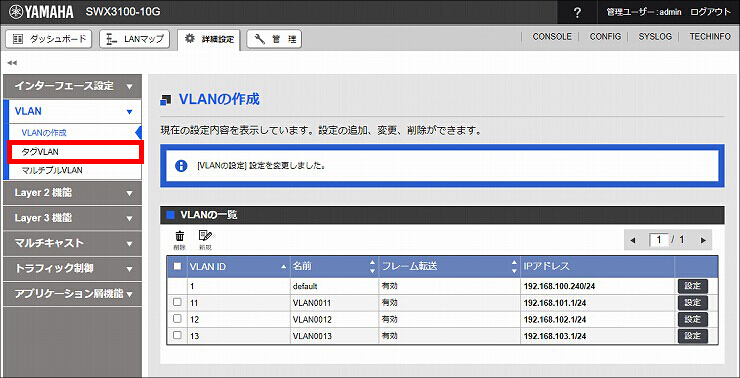Open CONFIG from top menu
This screenshot has height=378, width=740.
coord(605,36)
